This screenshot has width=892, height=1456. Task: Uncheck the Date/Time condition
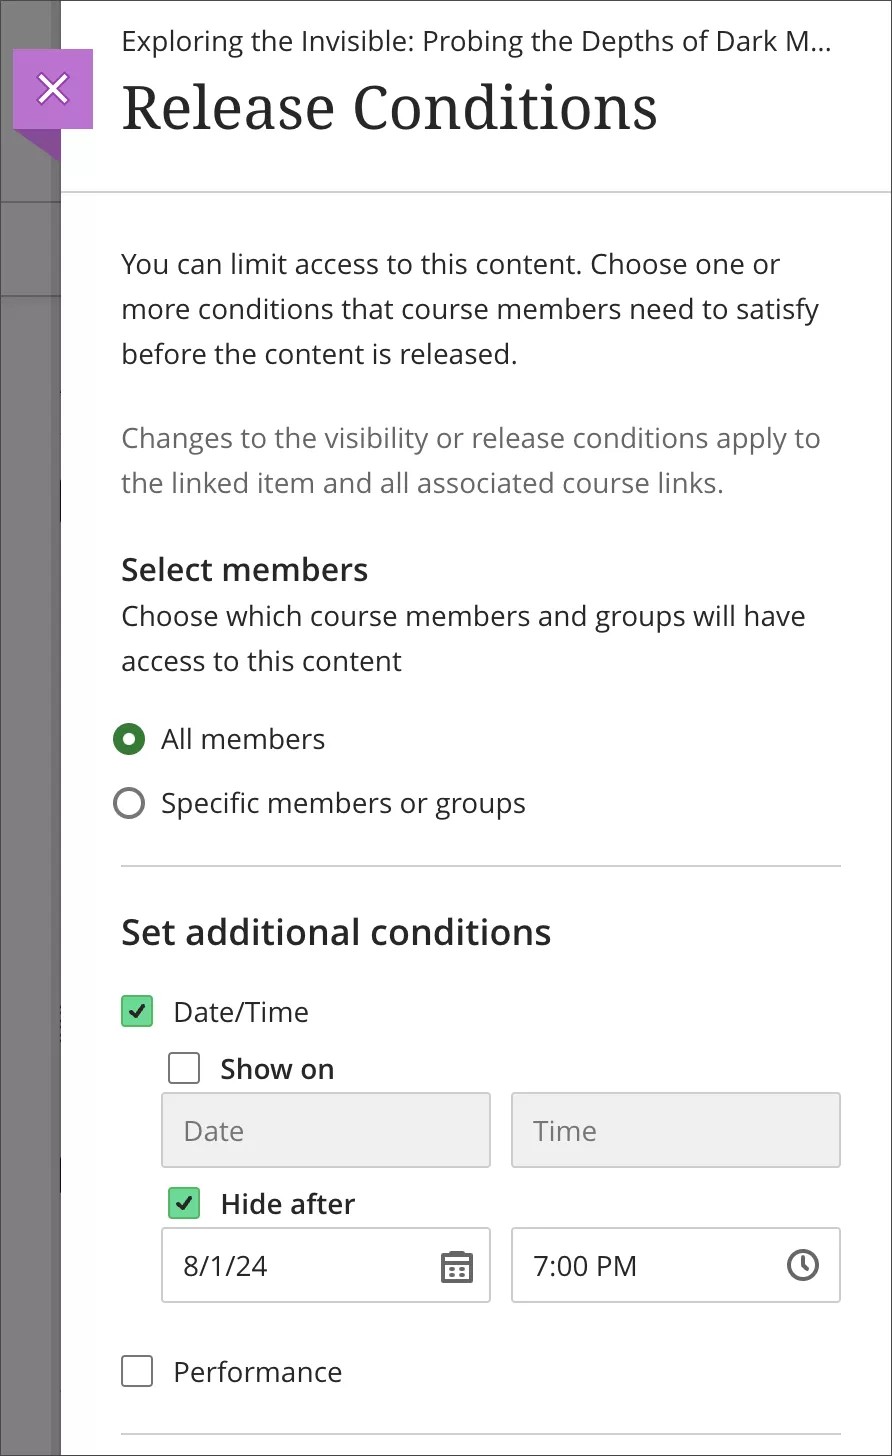[x=136, y=1012]
